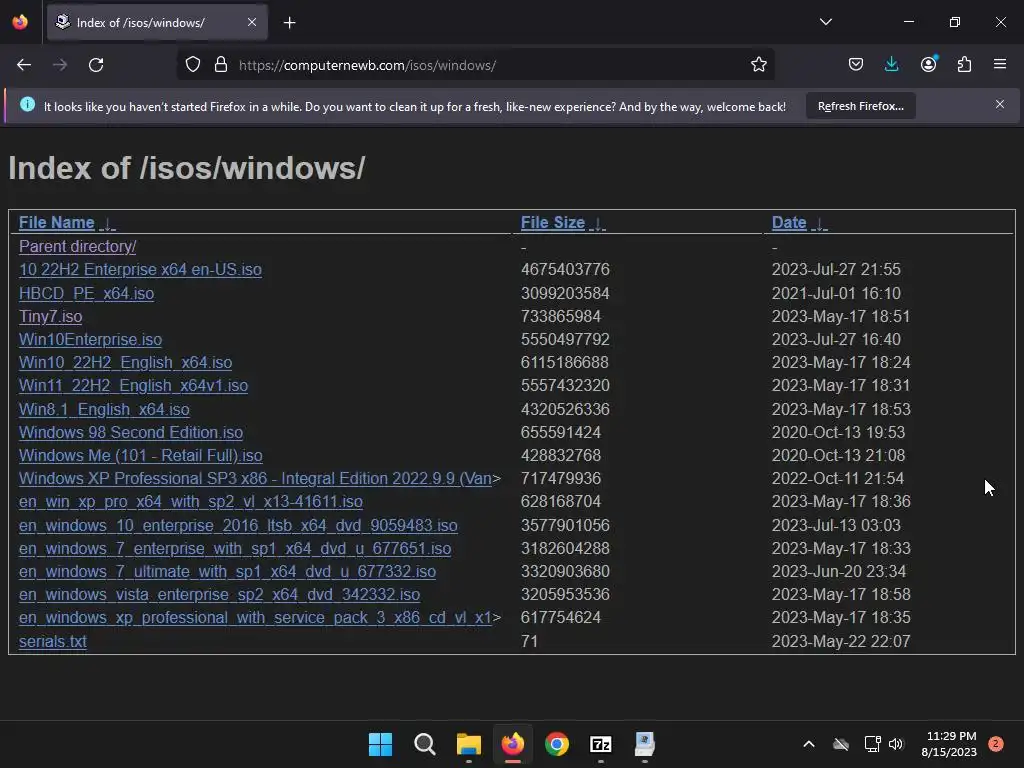Click the Refresh Firefox... button
This screenshot has width=1024, height=768.
pyautogui.click(x=861, y=106)
